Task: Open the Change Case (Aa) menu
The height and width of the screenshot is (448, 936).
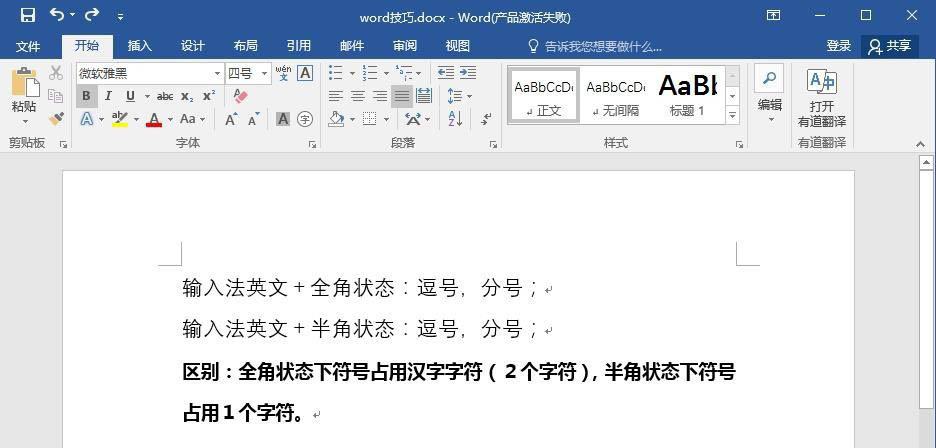Action: (192, 119)
